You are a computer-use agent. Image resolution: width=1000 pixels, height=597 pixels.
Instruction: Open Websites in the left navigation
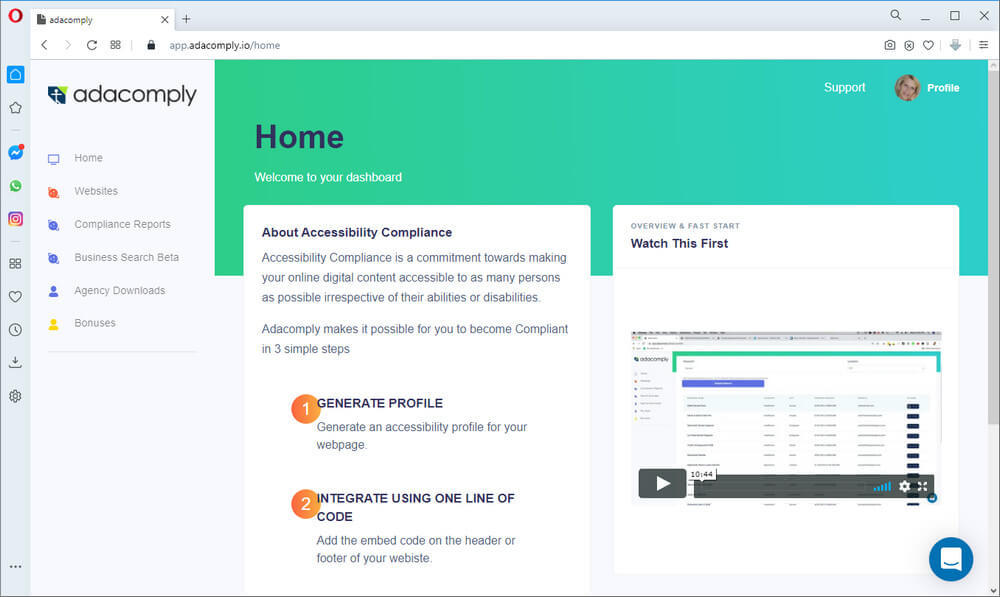(96, 191)
